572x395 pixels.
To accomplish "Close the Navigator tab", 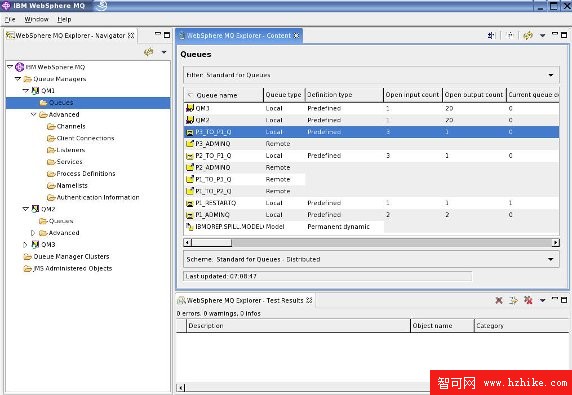I will point(131,35).
